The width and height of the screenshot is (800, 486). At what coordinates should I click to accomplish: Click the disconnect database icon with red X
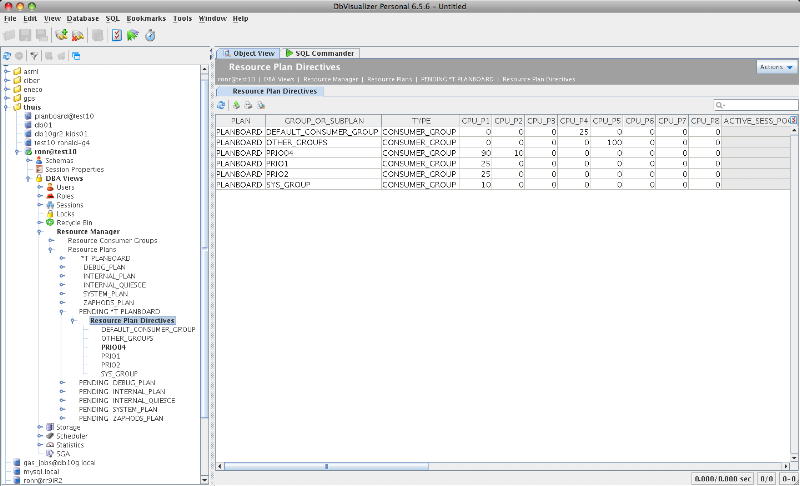pyautogui.click(x=78, y=35)
